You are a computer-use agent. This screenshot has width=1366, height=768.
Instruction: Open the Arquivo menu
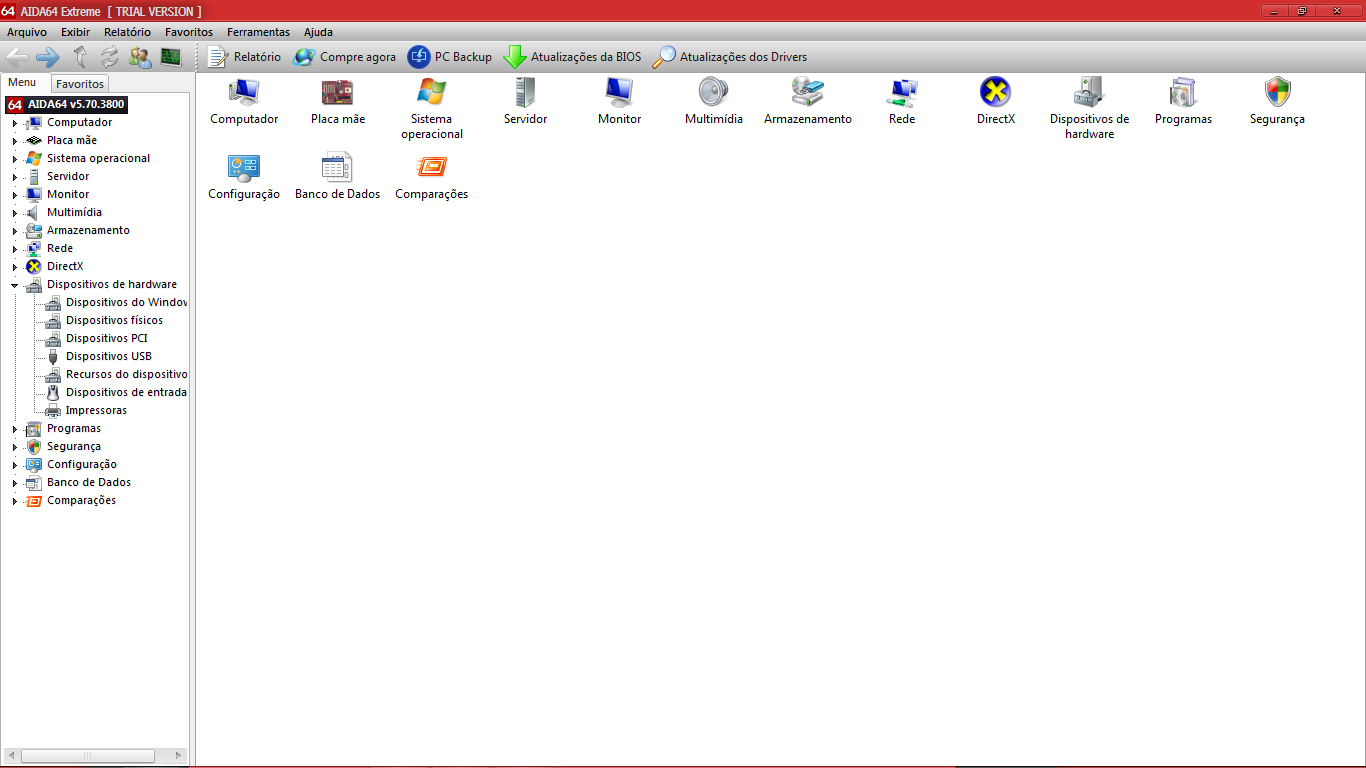point(27,32)
